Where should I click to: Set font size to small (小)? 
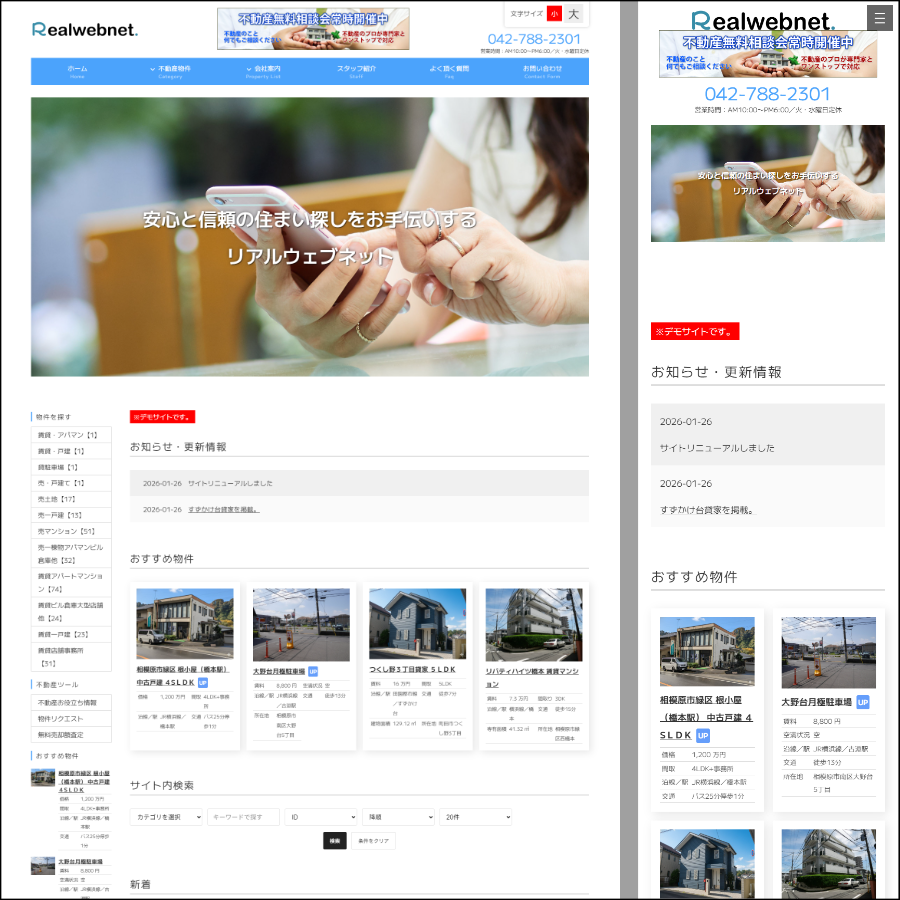point(554,14)
